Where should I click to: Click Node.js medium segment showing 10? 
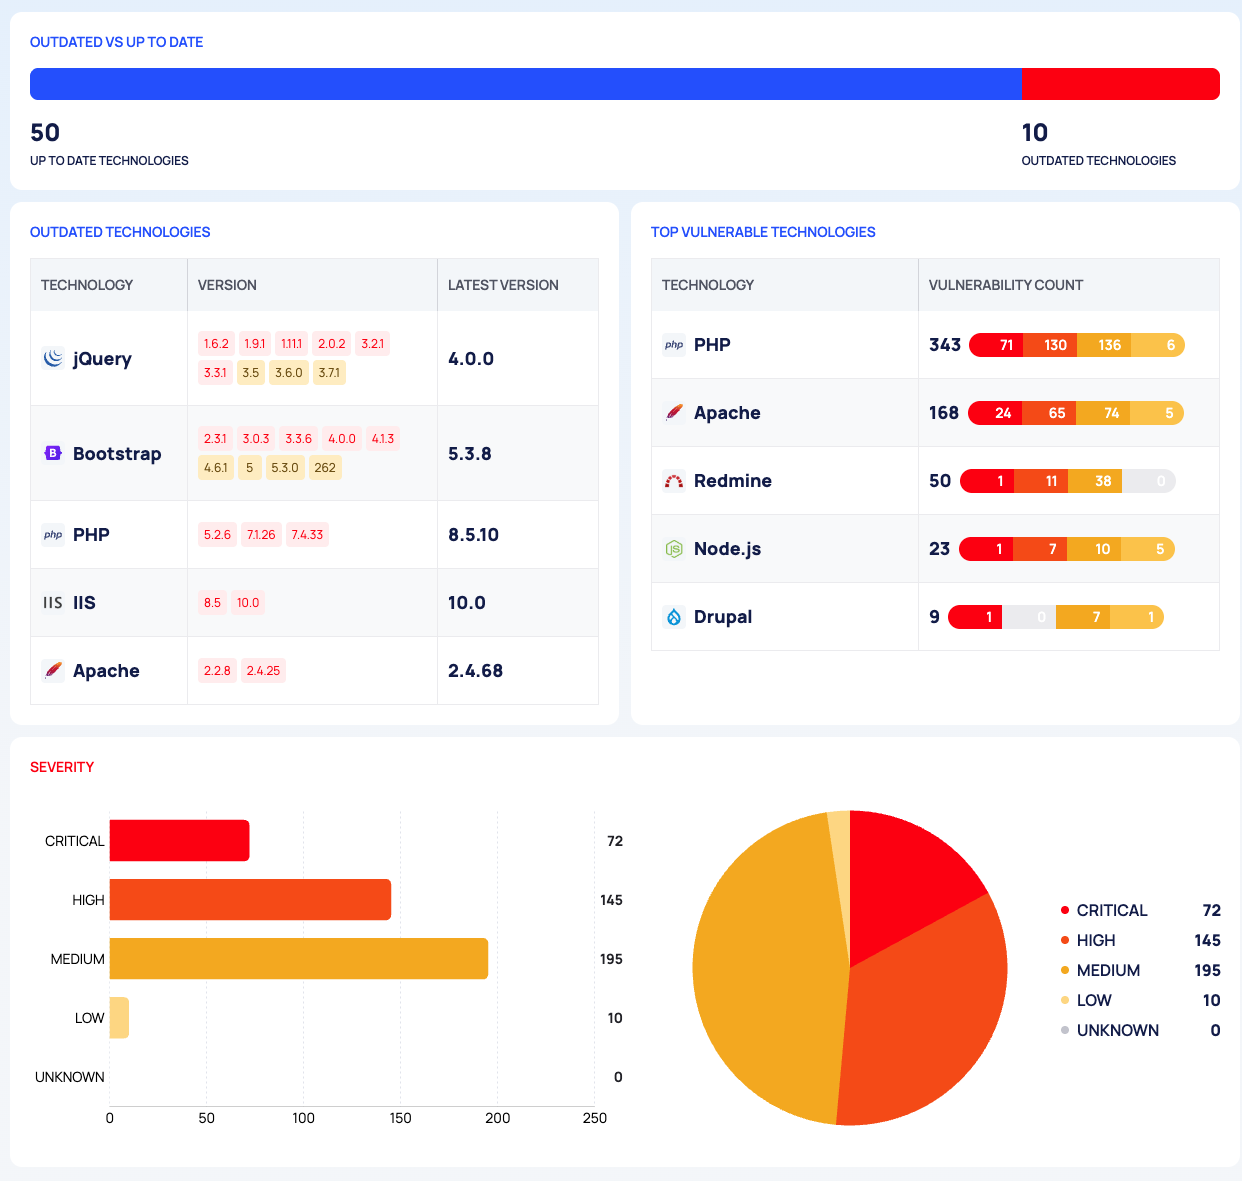1094,549
